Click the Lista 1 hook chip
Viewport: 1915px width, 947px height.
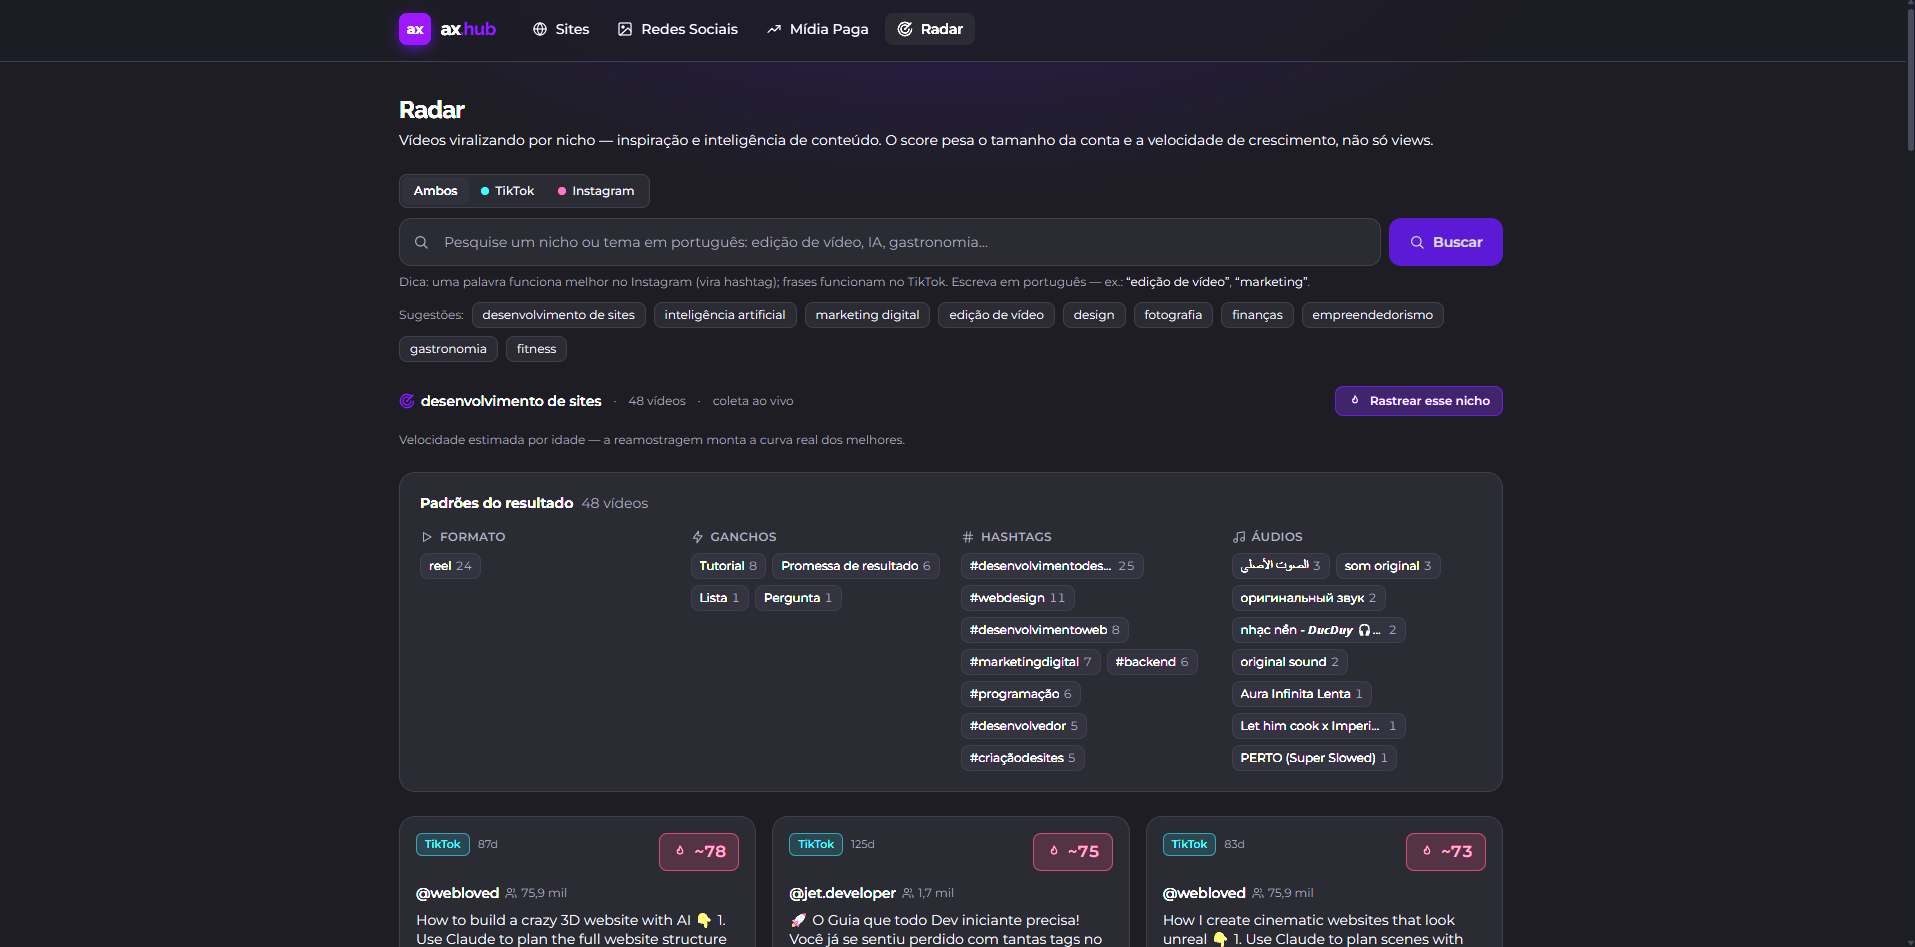(x=719, y=598)
